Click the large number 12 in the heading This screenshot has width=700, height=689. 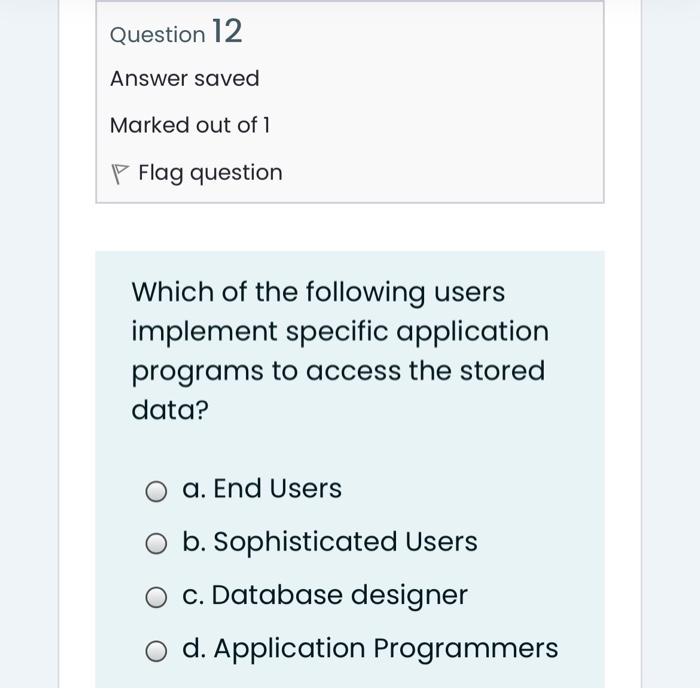coord(227,32)
